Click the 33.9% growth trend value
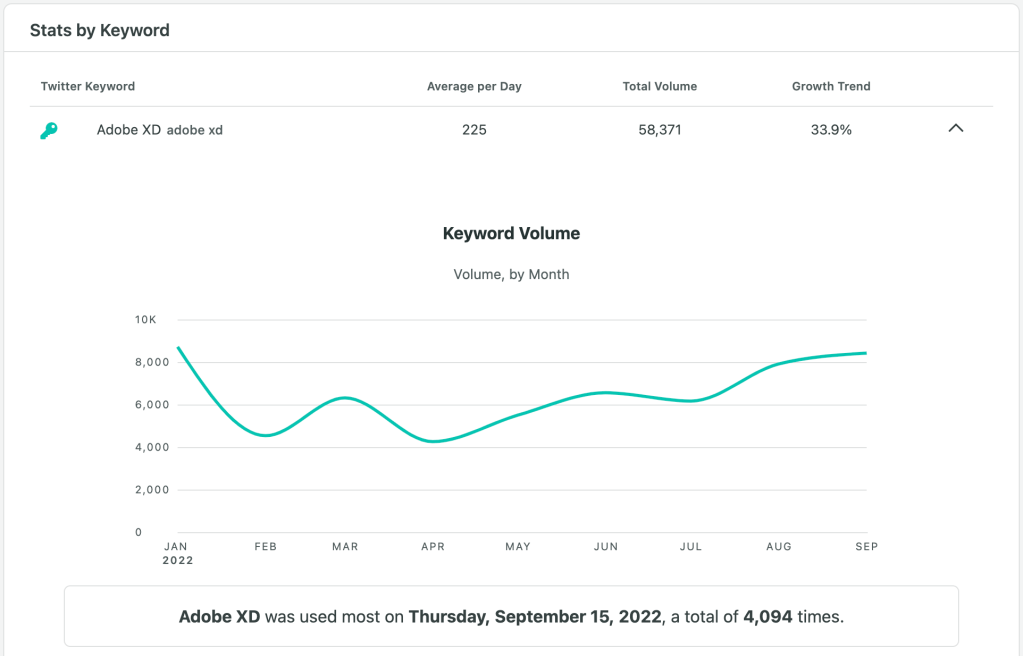The width and height of the screenshot is (1023, 656). pyautogui.click(x=831, y=130)
